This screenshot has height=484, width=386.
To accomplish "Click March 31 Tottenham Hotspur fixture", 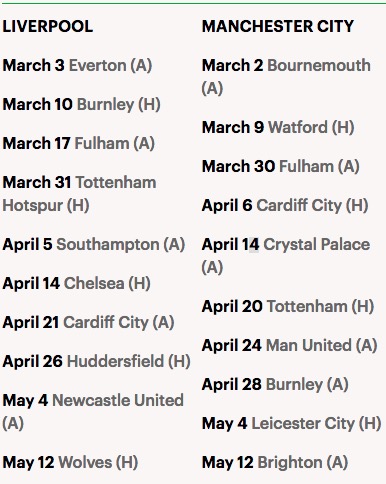I will point(79,194).
